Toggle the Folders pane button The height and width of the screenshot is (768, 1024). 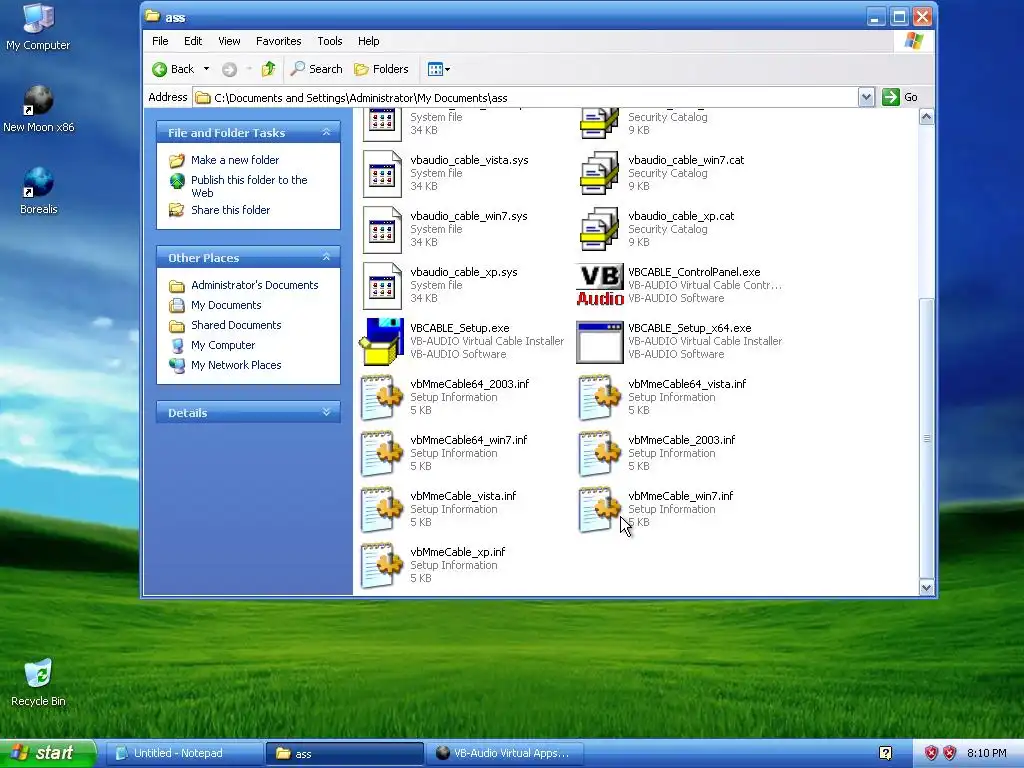pyautogui.click(x=381, y=69)
